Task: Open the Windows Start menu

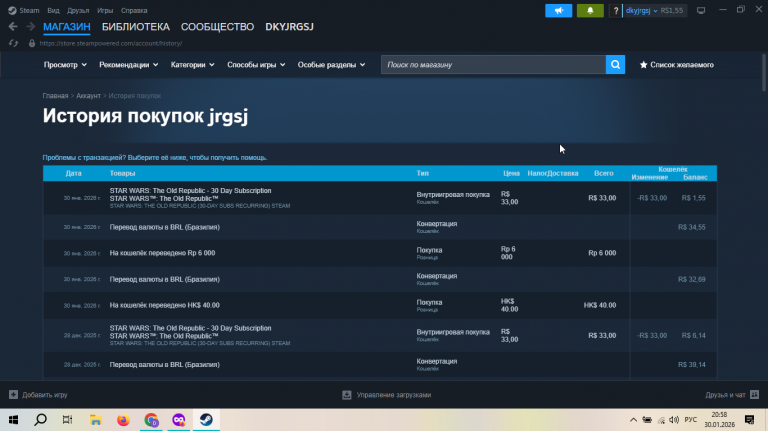Action: tap(13, 420)
